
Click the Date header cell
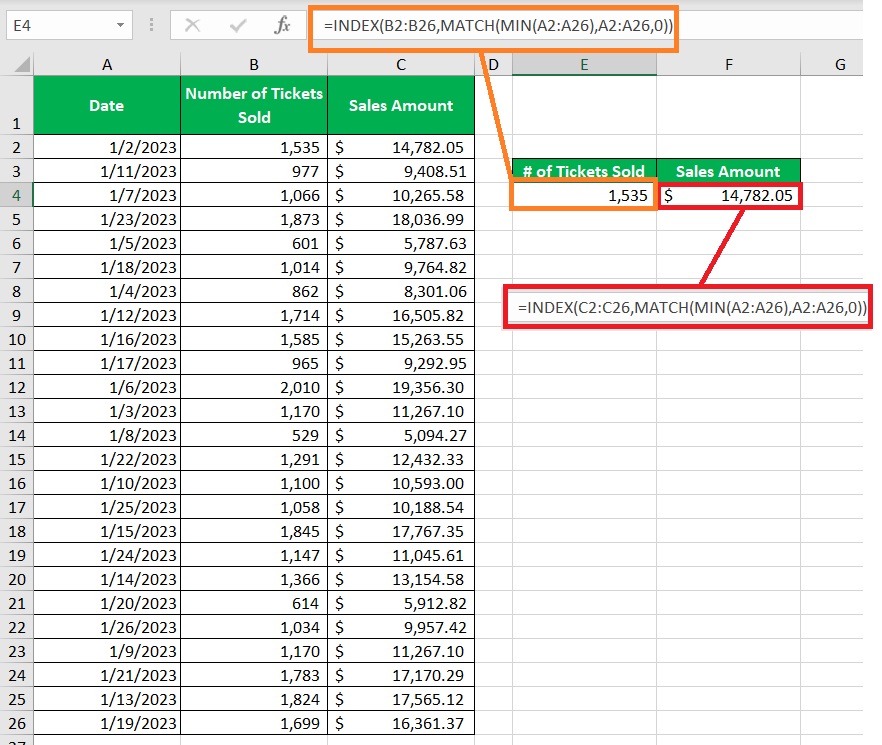(107, 105)
